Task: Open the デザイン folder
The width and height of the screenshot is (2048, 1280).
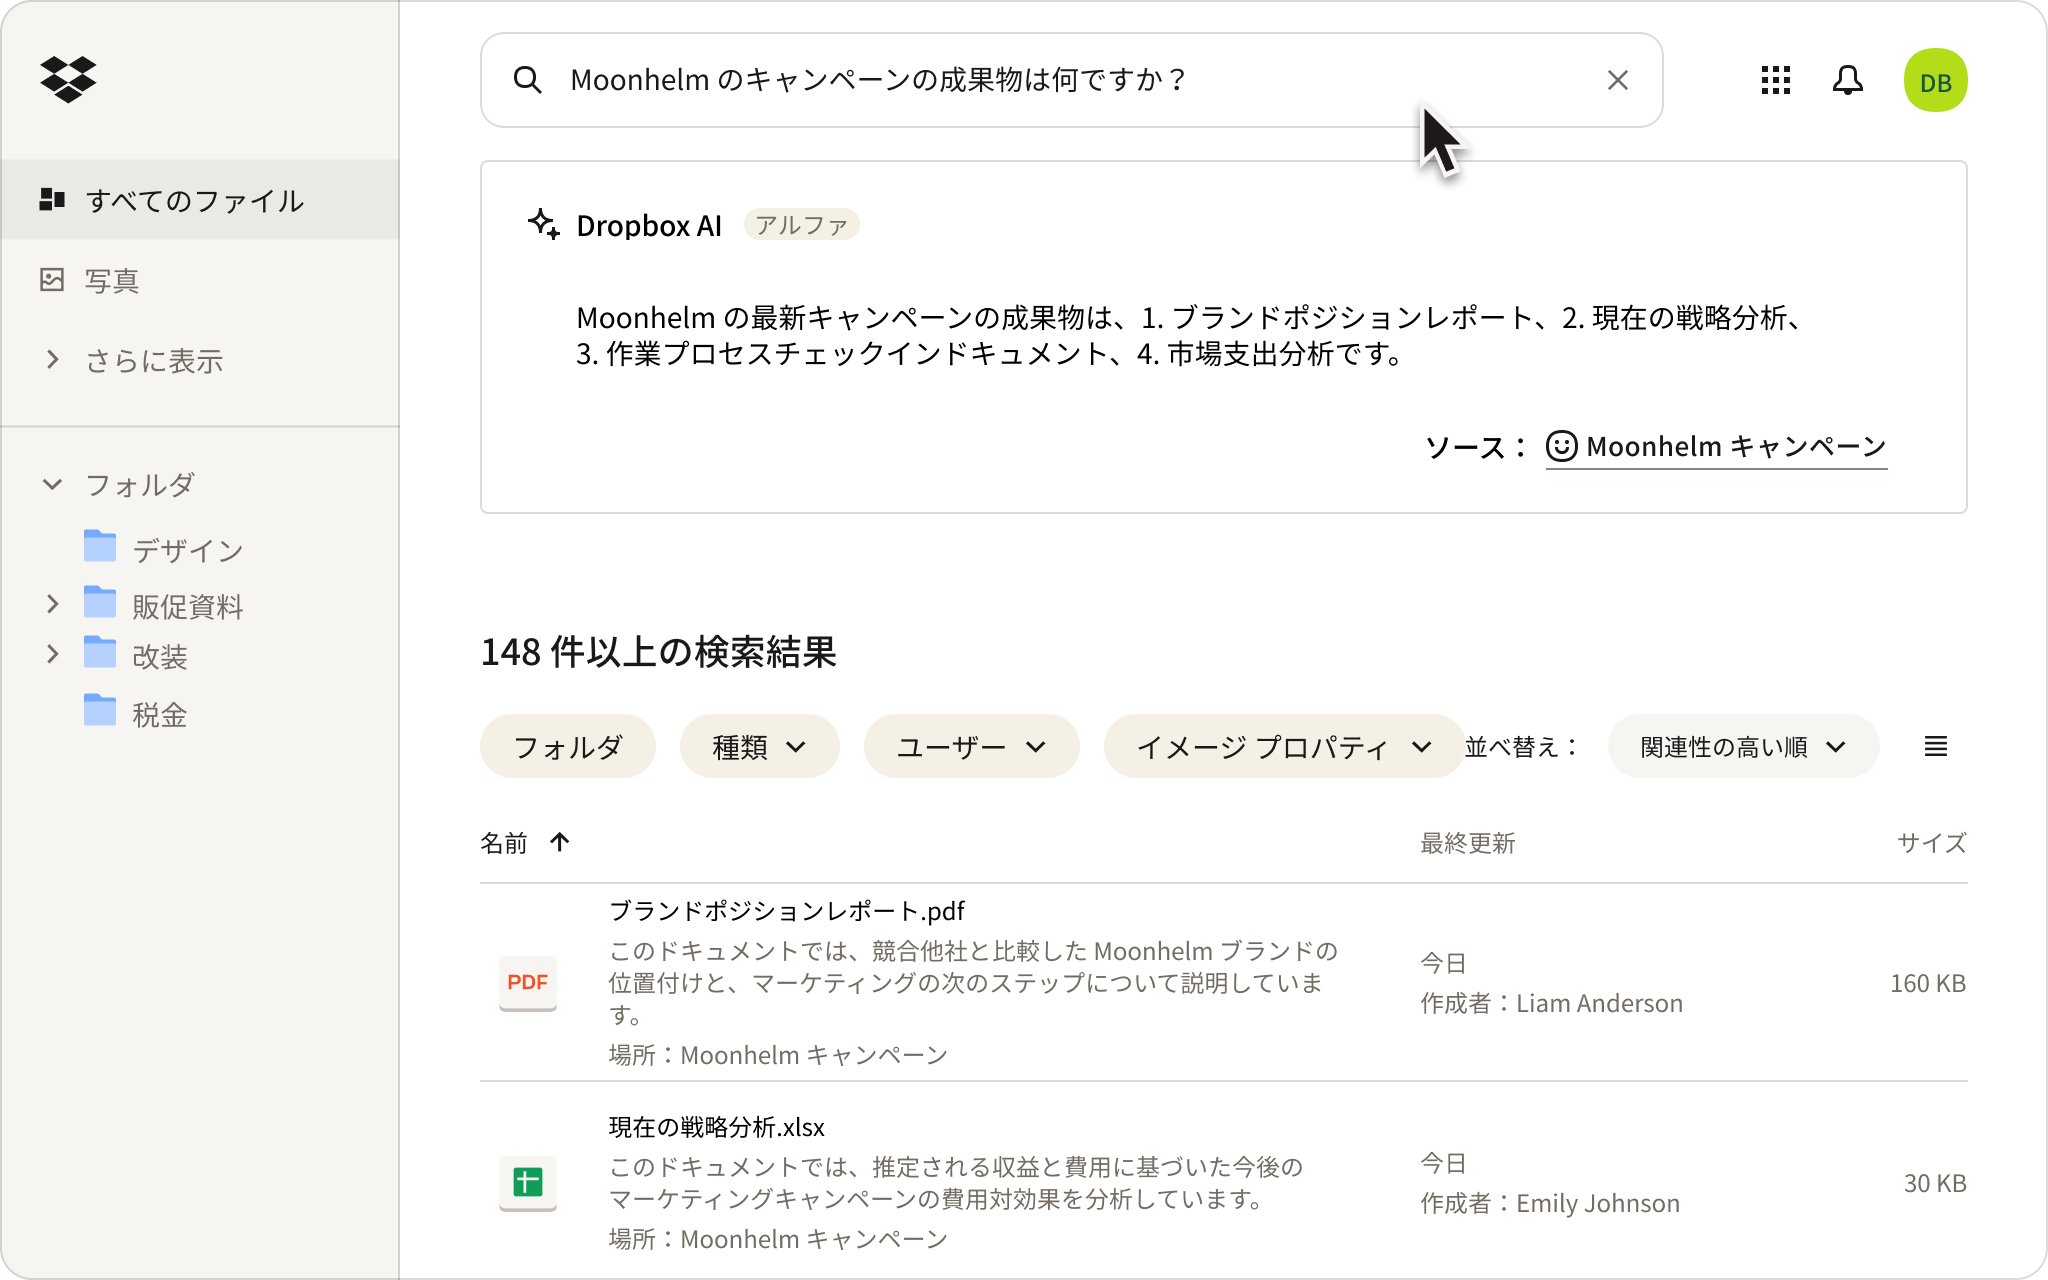Action: click(x=188, y=550)
